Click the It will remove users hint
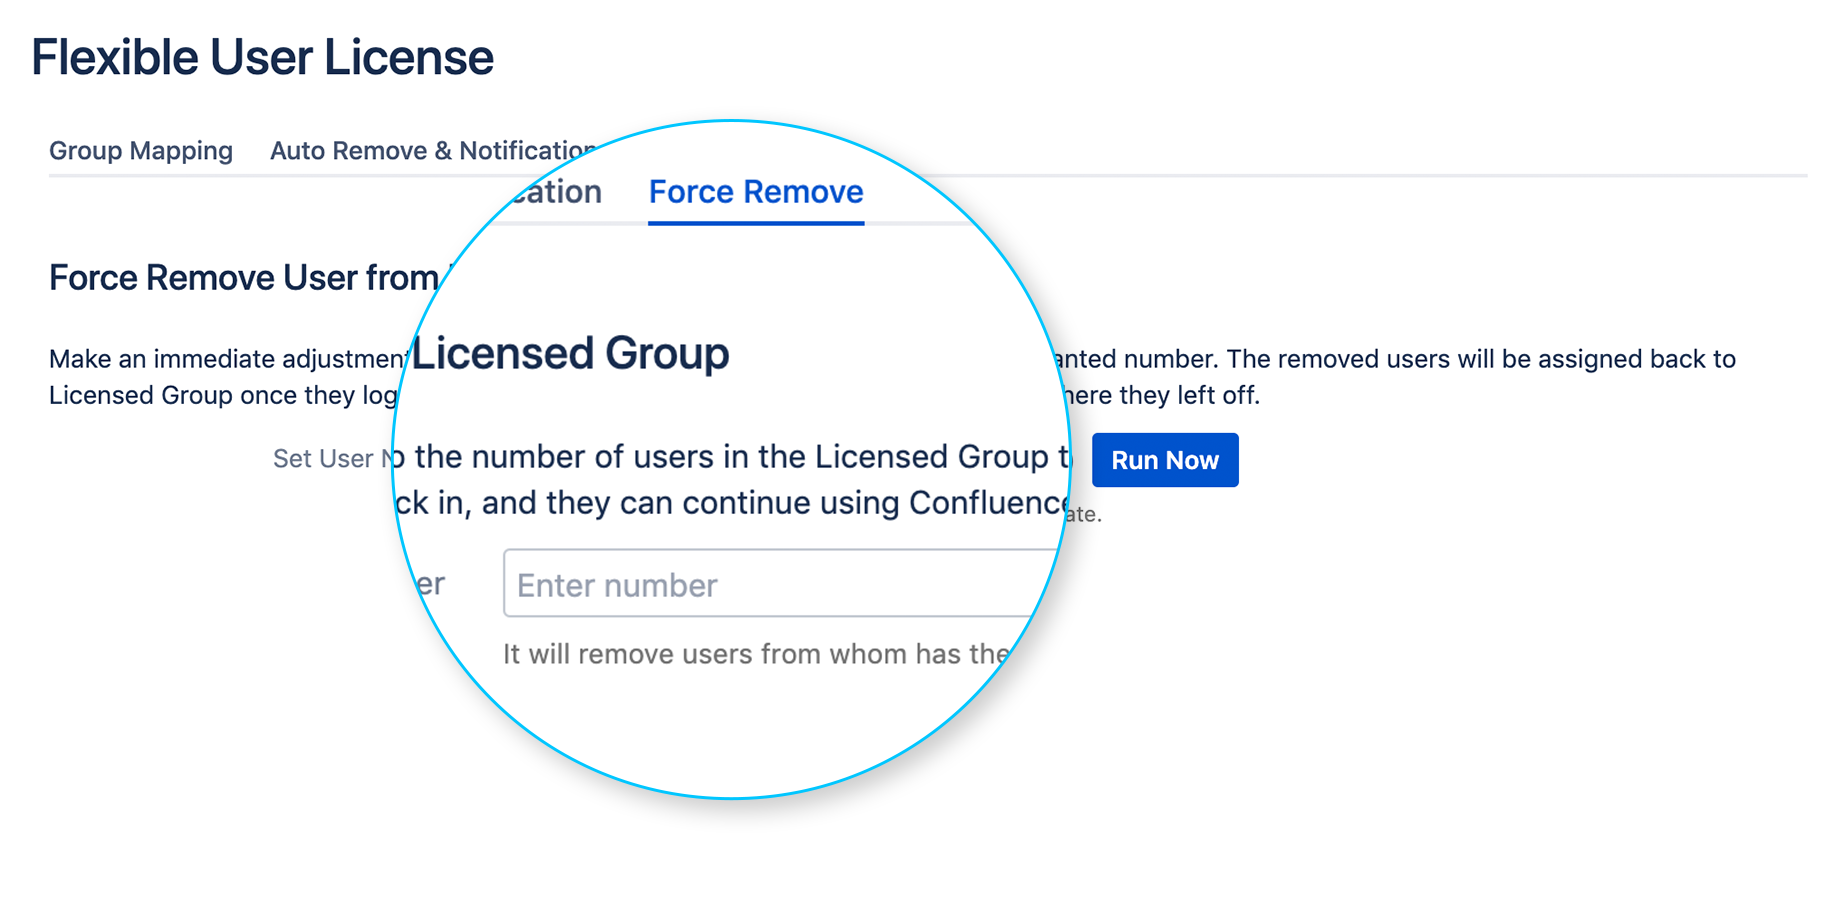Image resolution: width=1840 pixels, height=900 pixels. (x=755, y=654)
